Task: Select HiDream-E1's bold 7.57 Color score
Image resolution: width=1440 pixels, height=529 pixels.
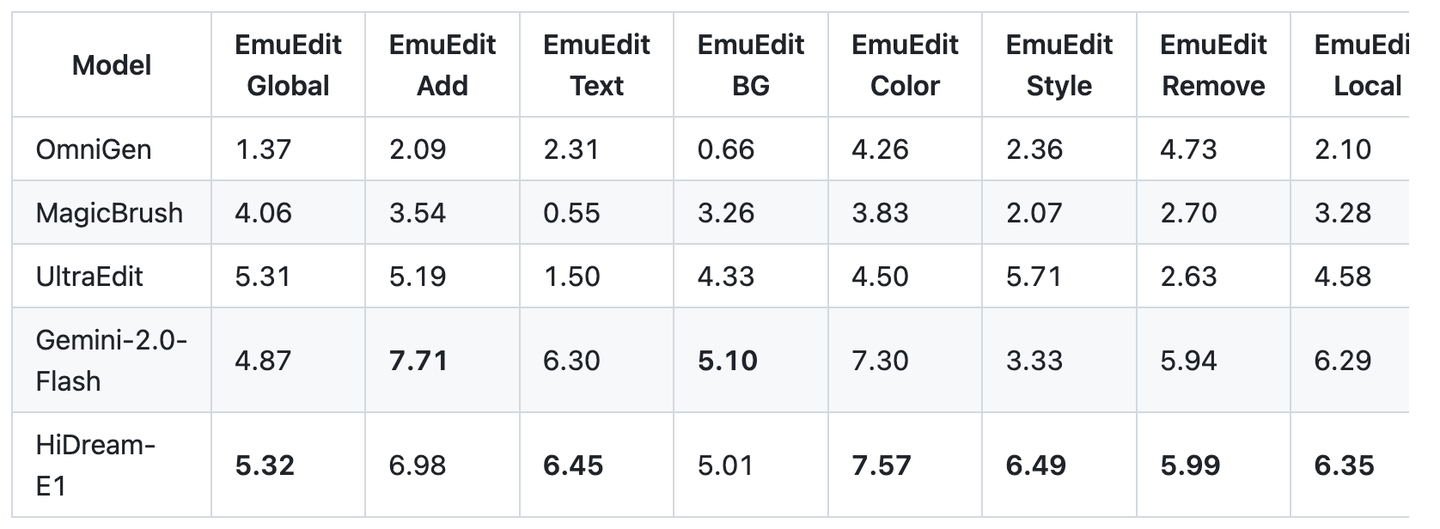Action: click(881, 465)
